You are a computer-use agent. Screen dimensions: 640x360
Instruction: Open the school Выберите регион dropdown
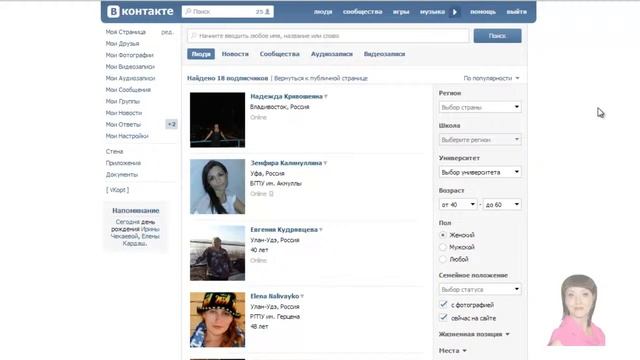tap(480, 140)
